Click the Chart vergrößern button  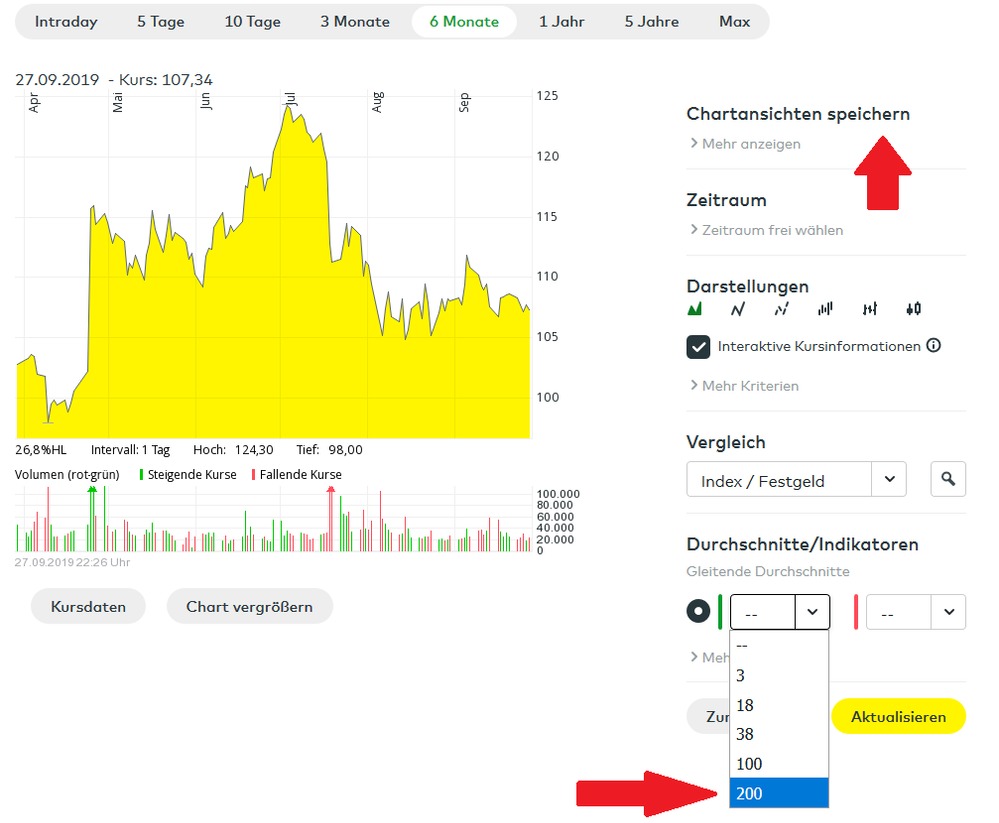[x=249, y=606]
